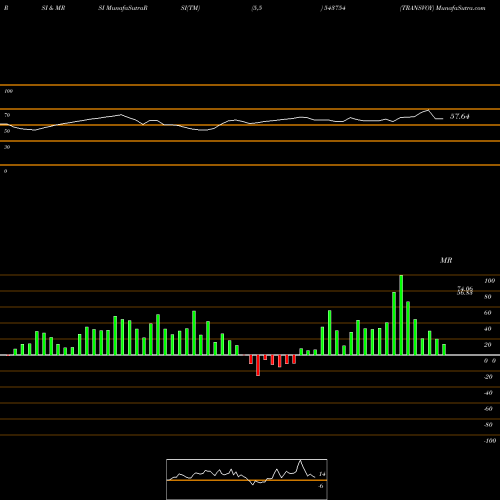
Task: Click the RSI axis label 50
Action: click(x=7, y=131)
